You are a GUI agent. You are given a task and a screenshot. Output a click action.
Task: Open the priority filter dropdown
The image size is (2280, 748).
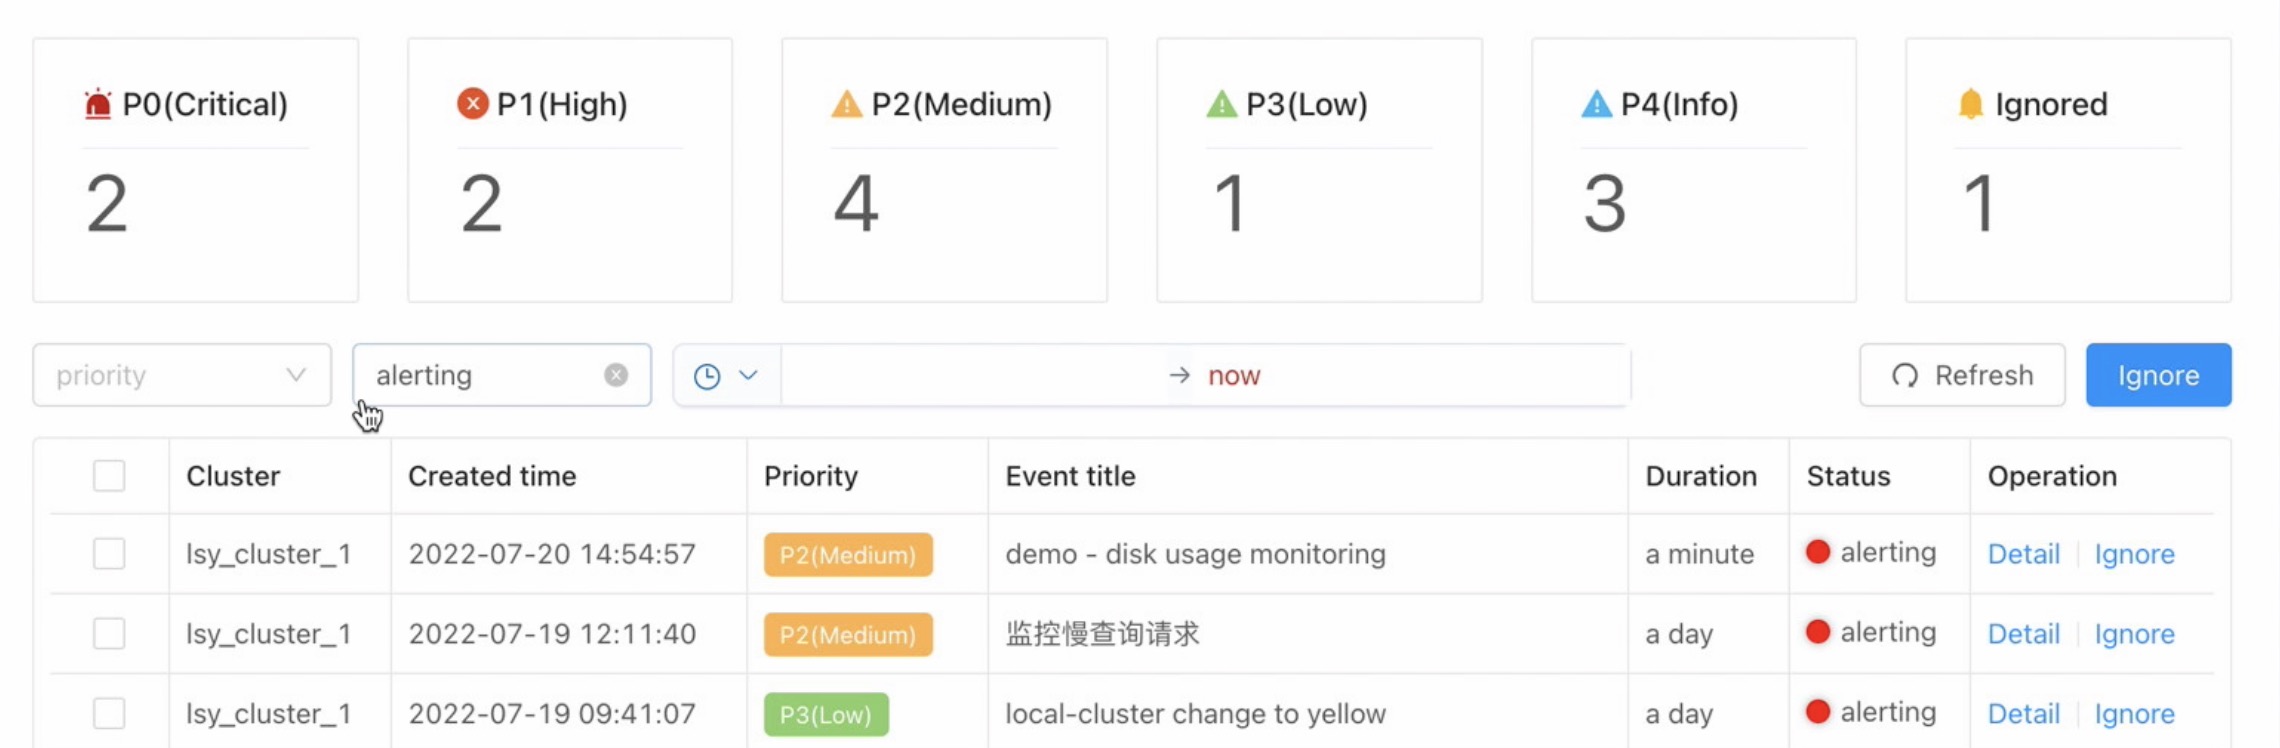(x=181, y=375)
